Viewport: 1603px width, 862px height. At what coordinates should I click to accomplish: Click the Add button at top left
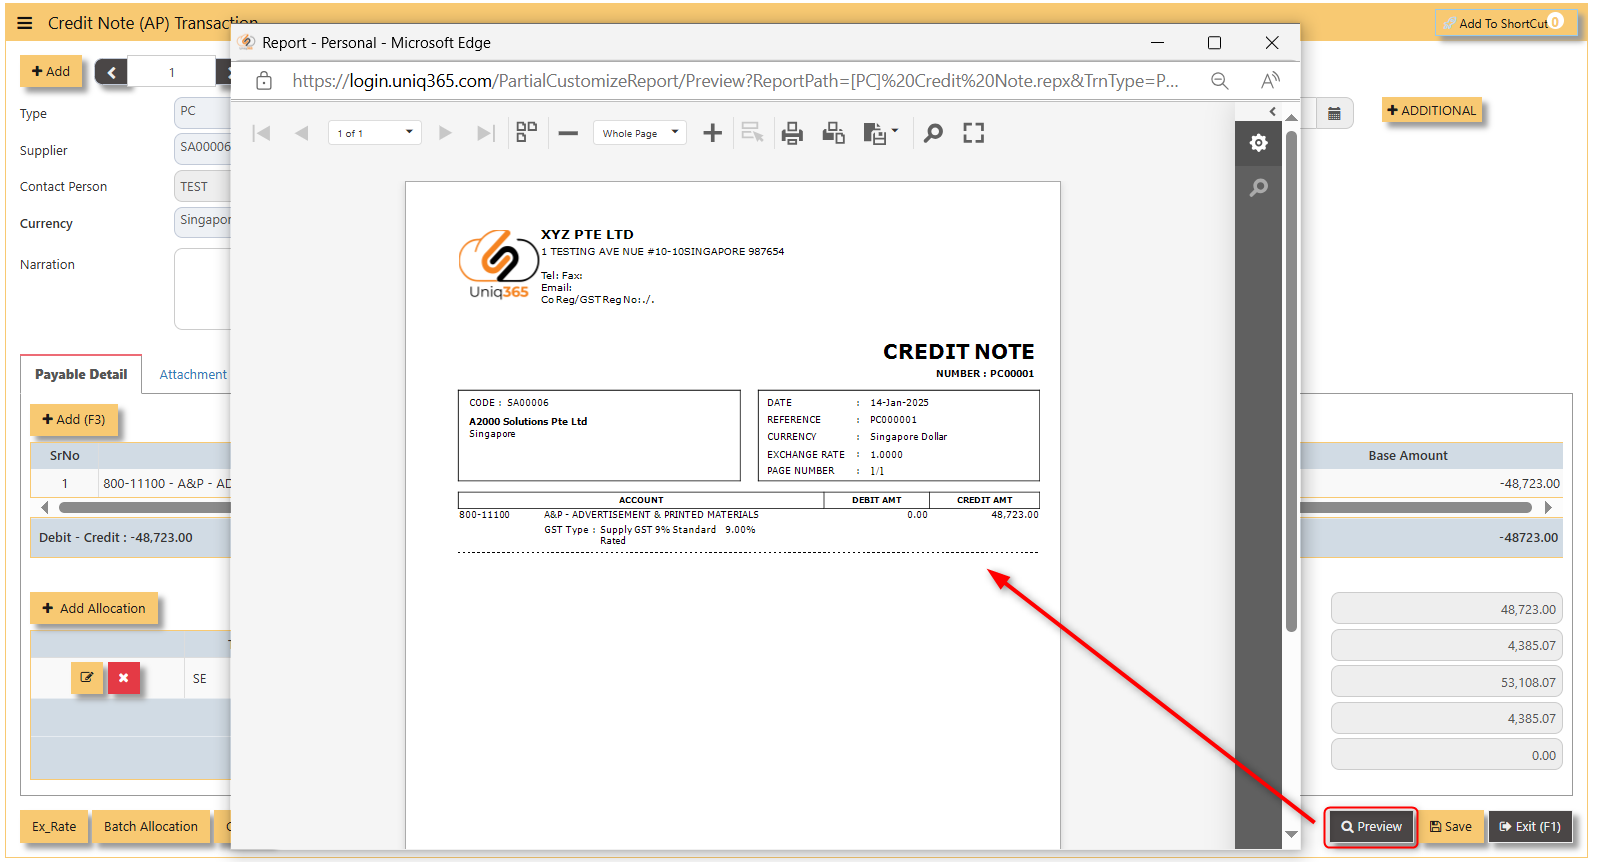[x=51, y=71]
